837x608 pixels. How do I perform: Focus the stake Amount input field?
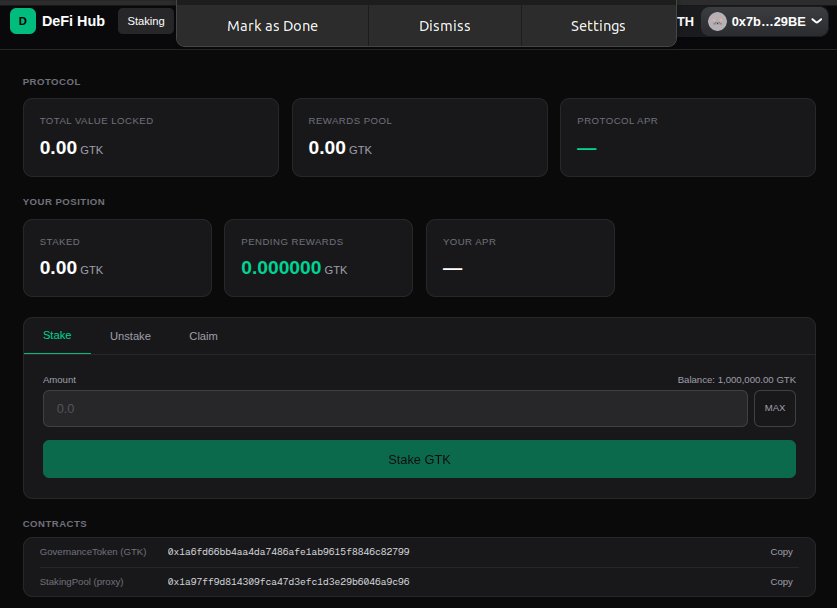pyautogui.click(x=395, y=408)
